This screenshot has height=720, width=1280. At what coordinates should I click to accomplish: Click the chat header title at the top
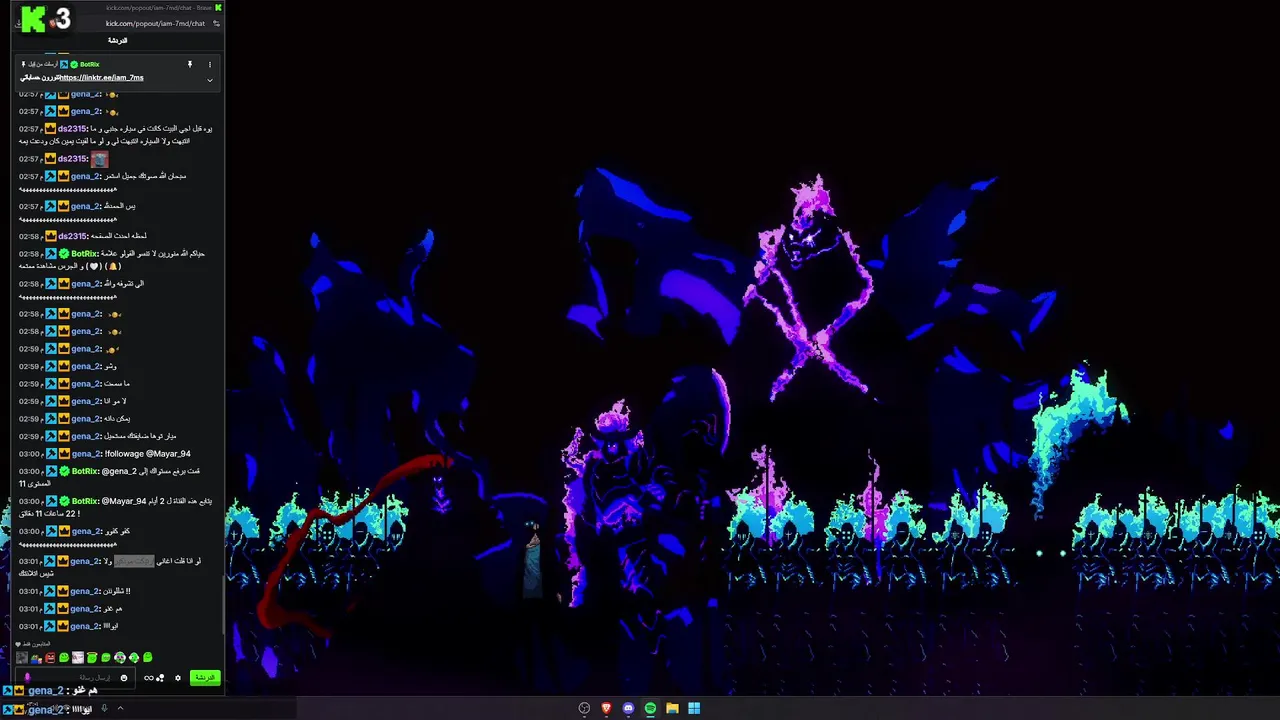tap(117, 40)
